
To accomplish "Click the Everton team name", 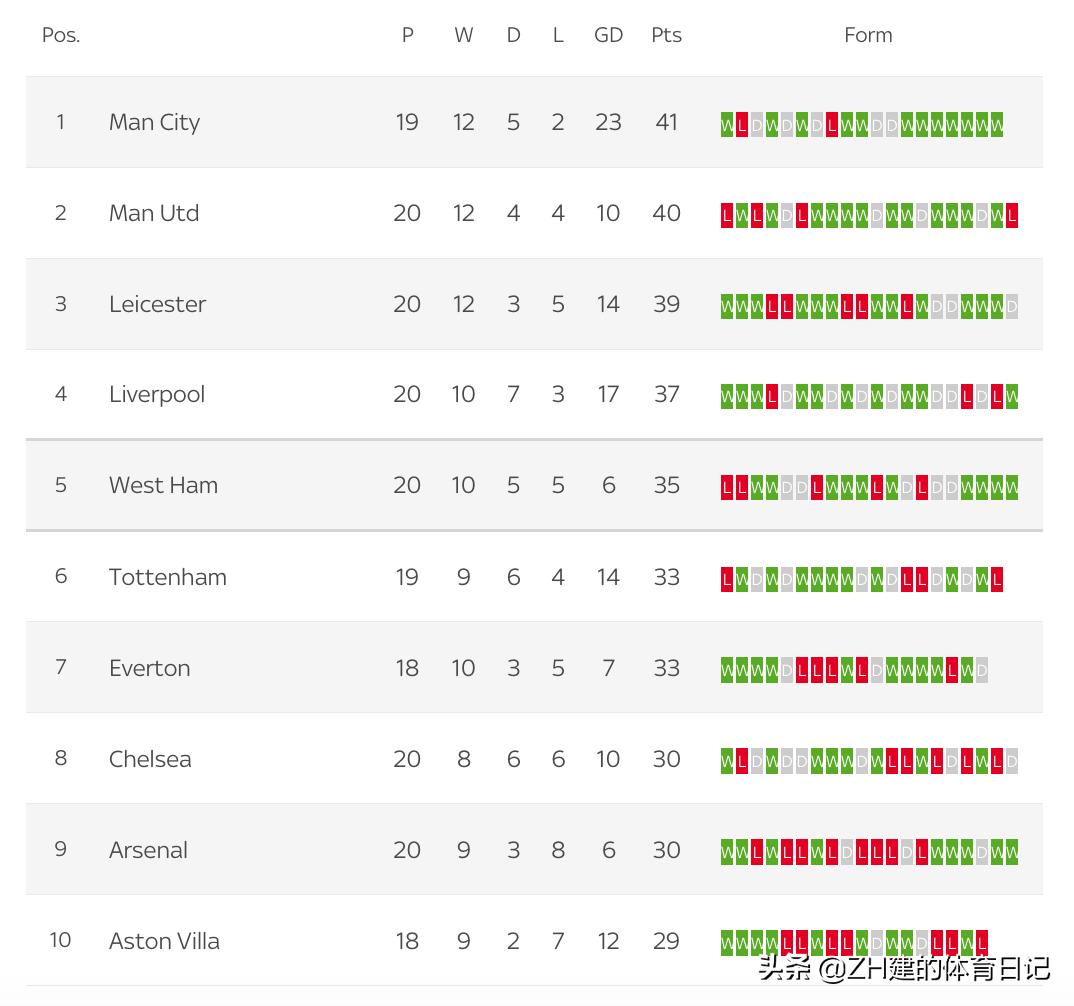I will click(149, 668).
